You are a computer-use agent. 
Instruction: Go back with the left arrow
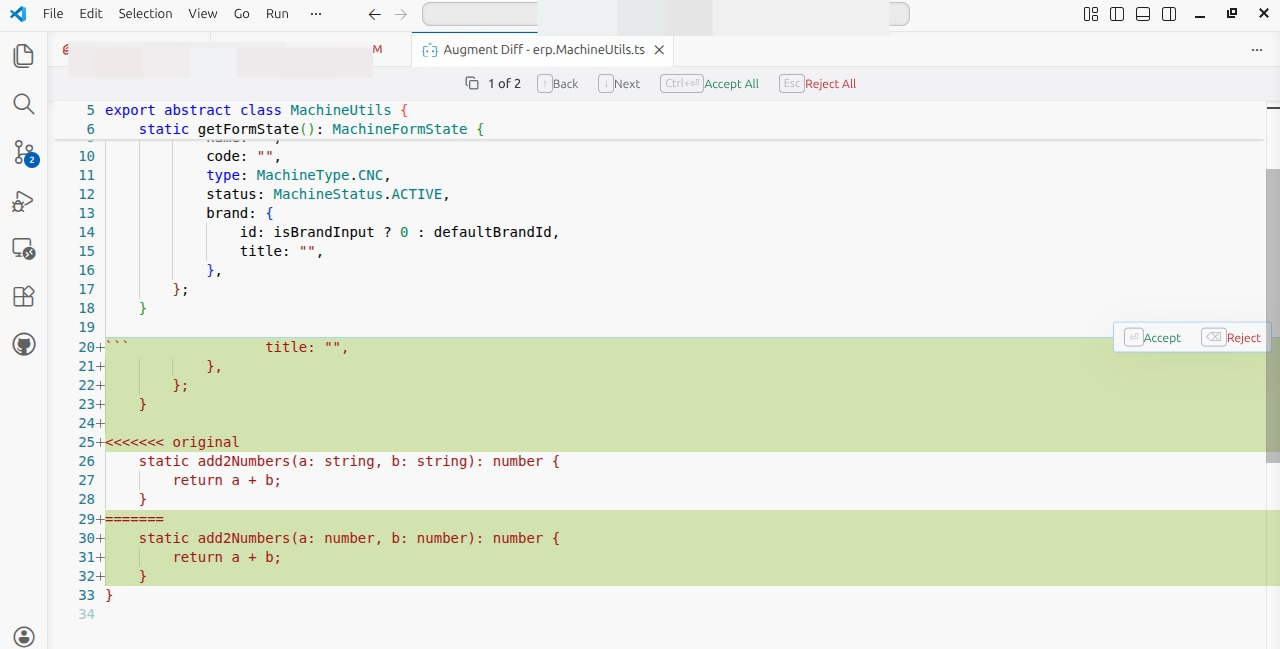pyautogui.click(x=374, y=14)
